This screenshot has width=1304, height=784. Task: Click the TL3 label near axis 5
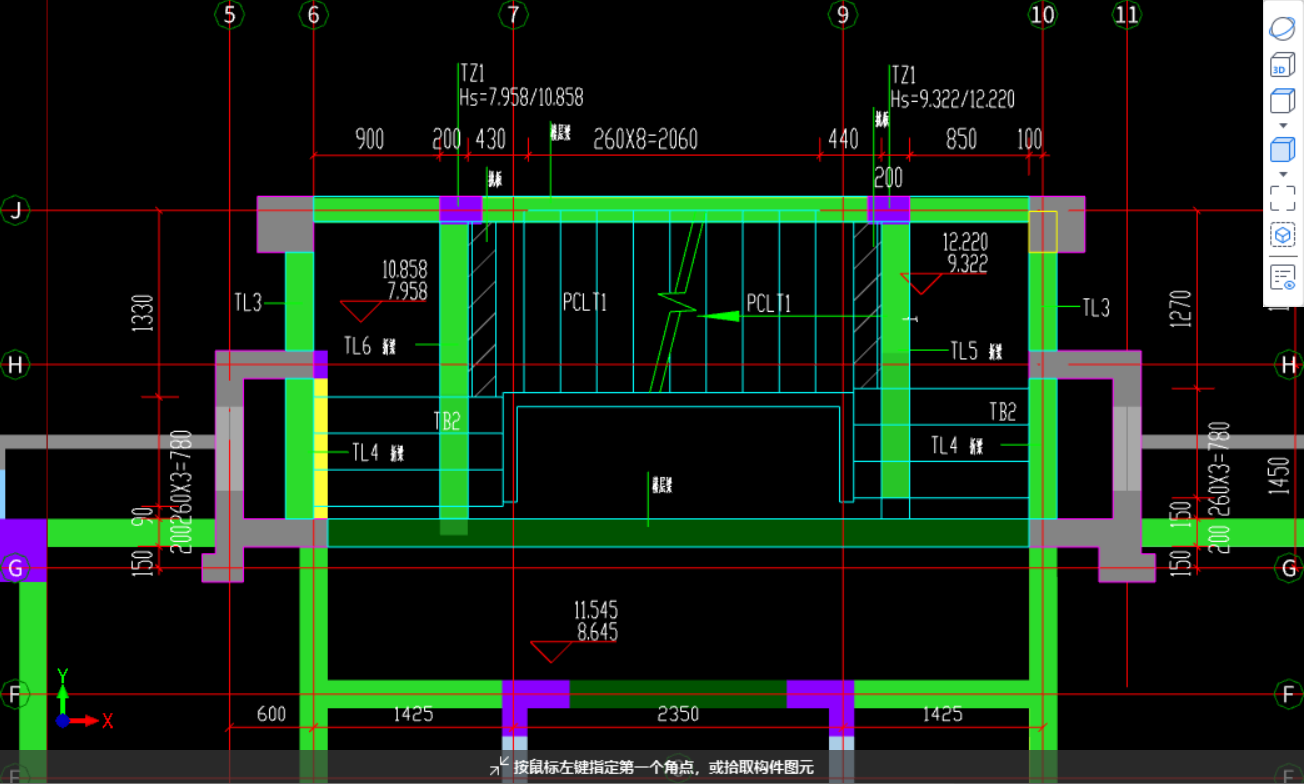click(x=248, y=302)
